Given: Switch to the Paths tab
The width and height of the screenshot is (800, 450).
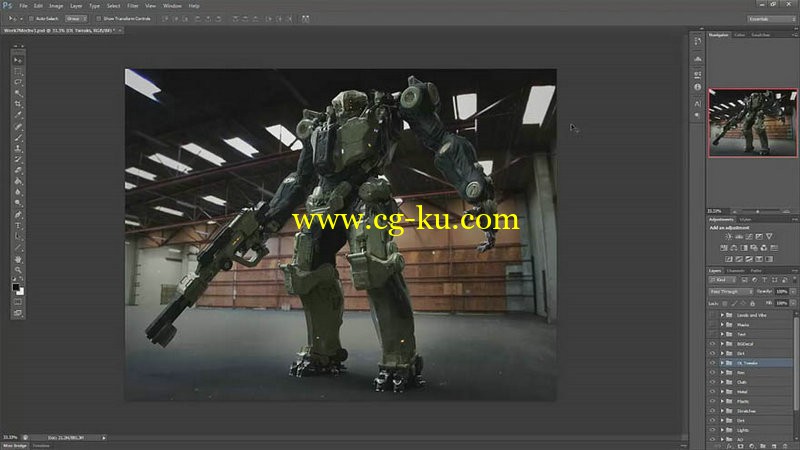Looking at the screenshot, I should (756, 271).
